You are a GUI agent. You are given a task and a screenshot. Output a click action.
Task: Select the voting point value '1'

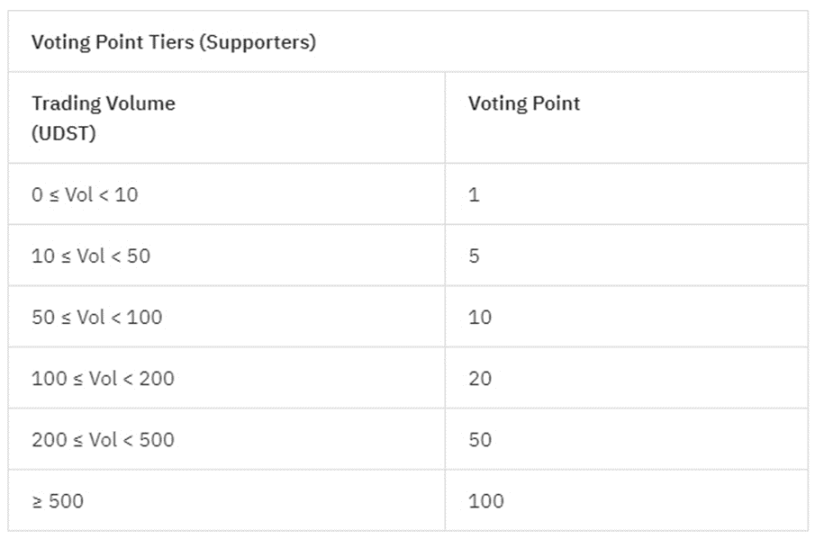point(474,195)
